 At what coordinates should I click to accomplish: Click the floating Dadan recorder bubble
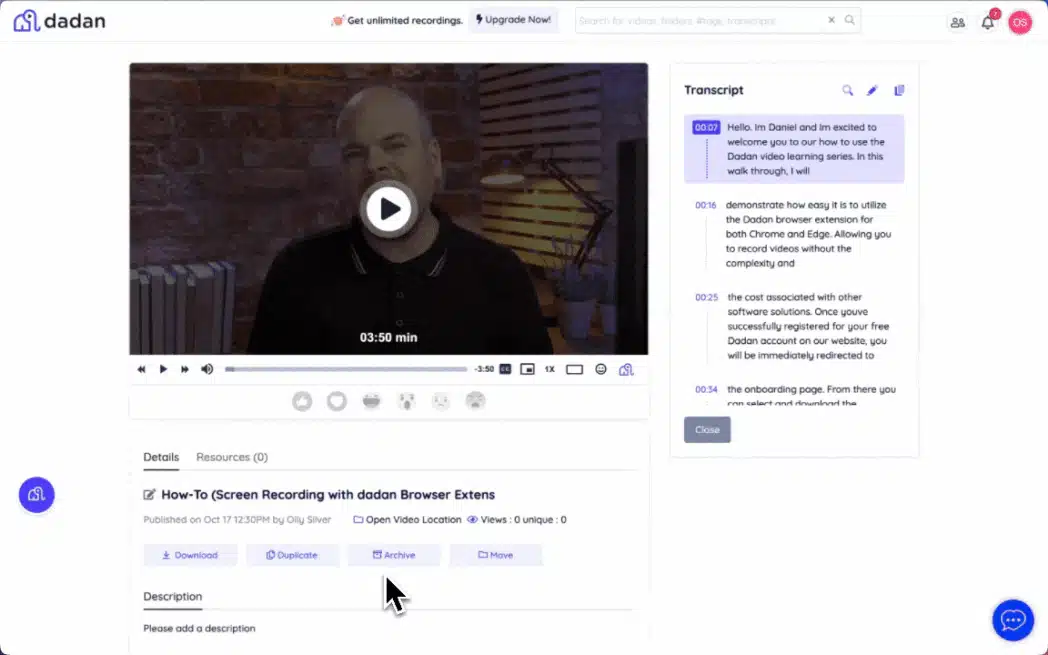[36, 494]
